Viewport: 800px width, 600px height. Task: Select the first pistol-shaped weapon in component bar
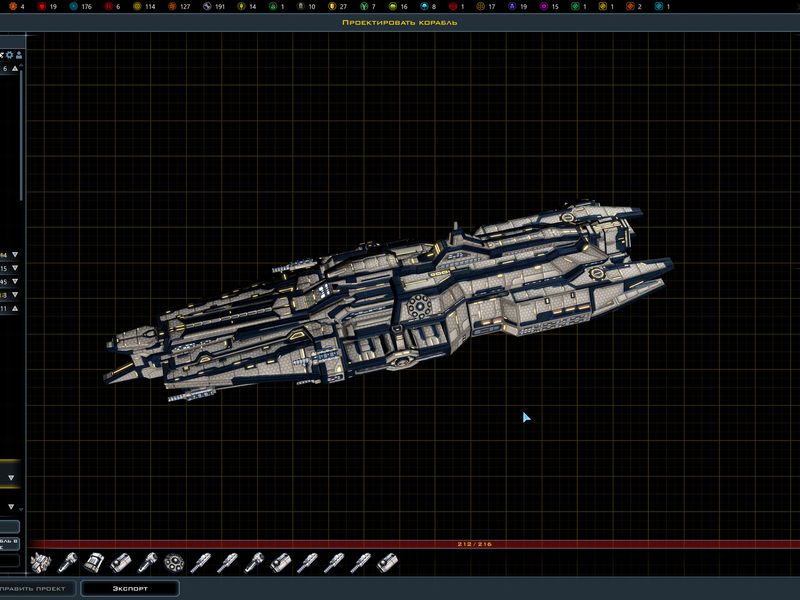[x=67, y=563]
